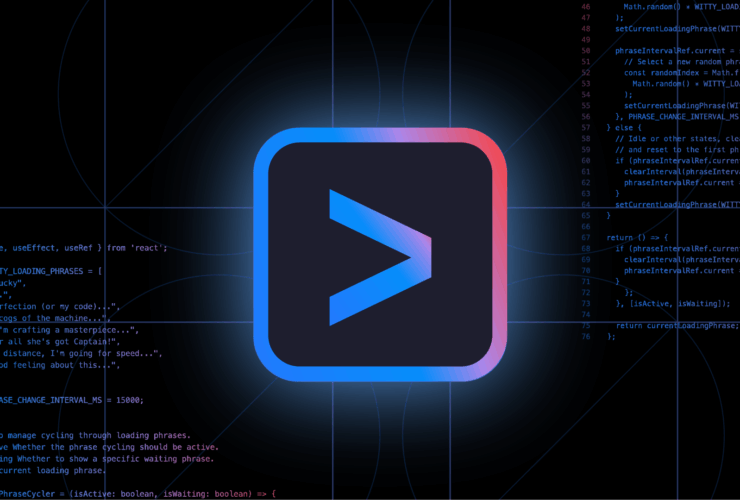
Task: Select the "from 'react';" import text
Action: click(x=137, y=248)
